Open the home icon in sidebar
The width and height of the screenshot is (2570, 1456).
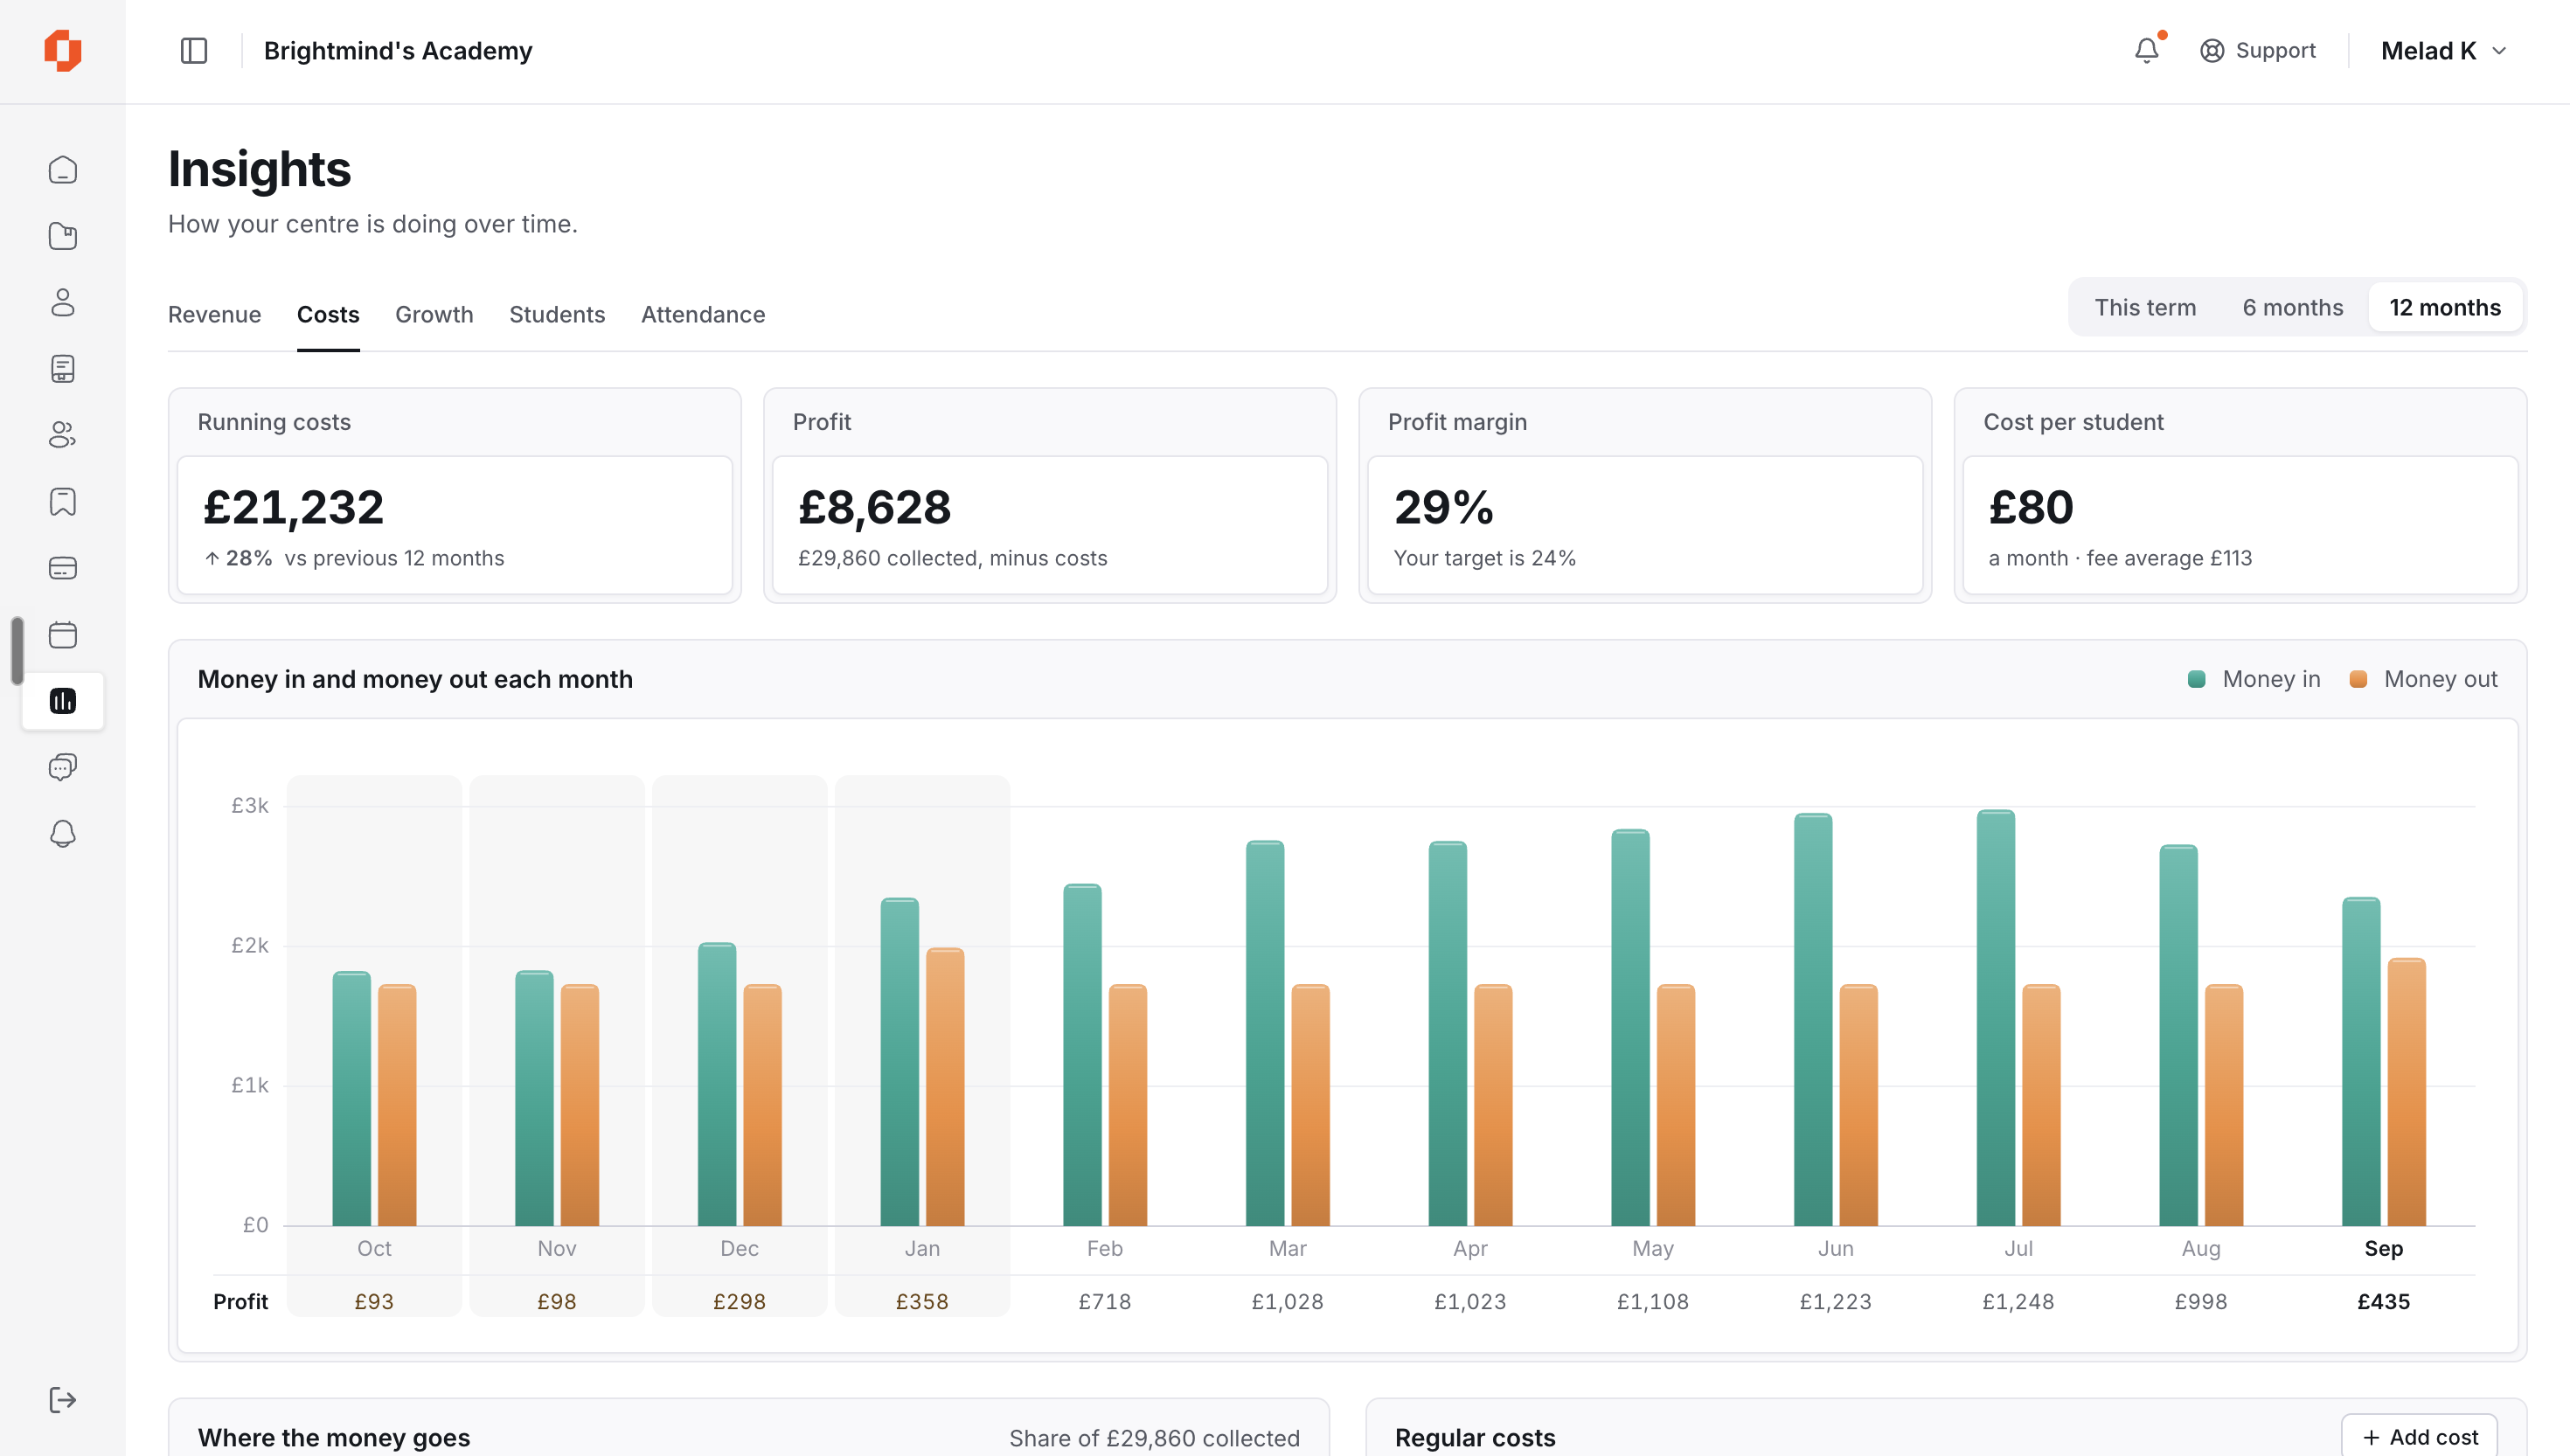point(62,170)
